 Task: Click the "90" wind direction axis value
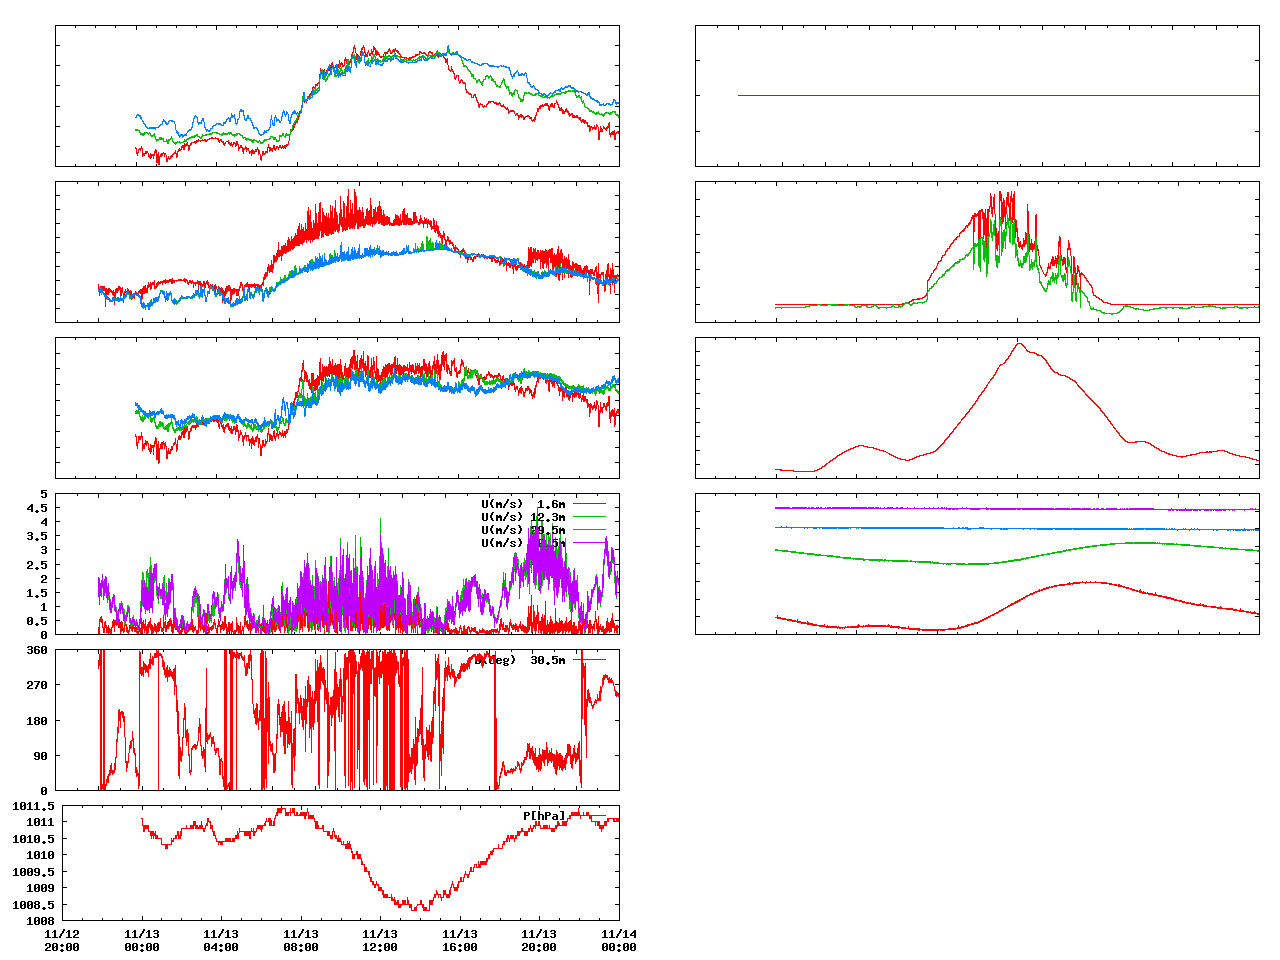40,756
